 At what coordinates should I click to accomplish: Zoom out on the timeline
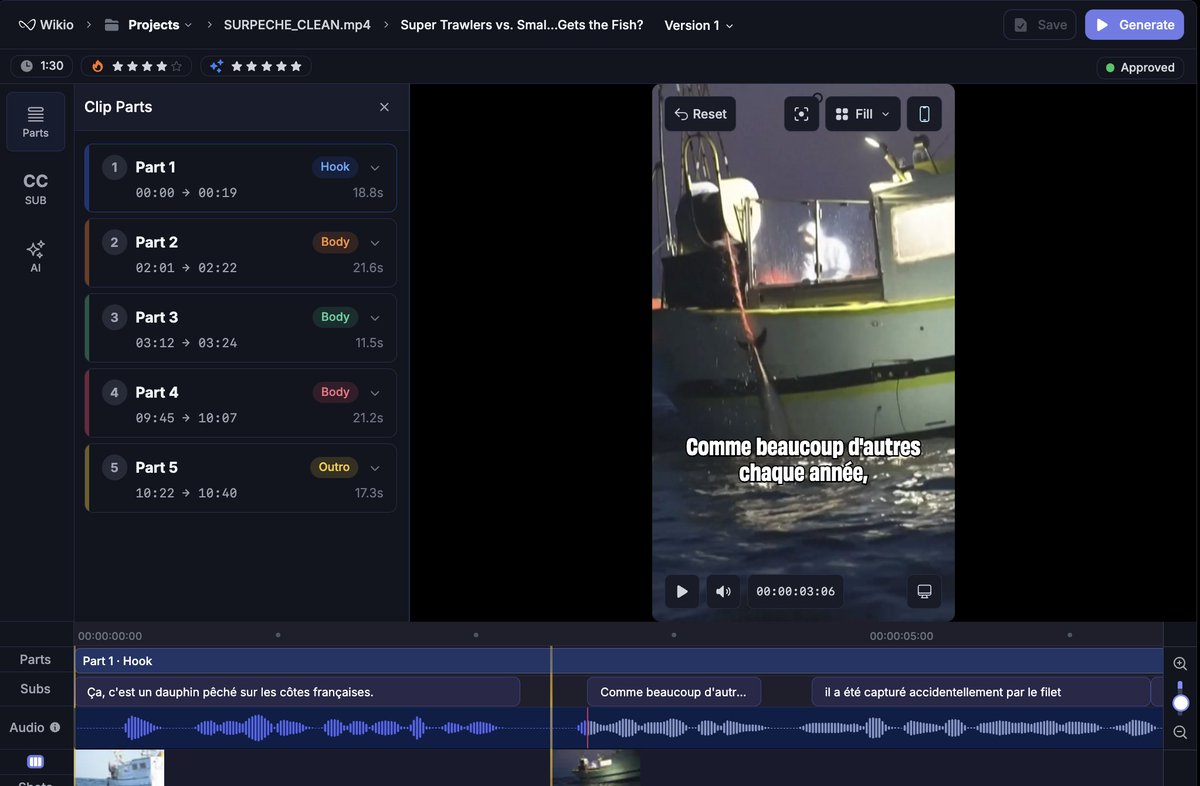point(1180,733)
